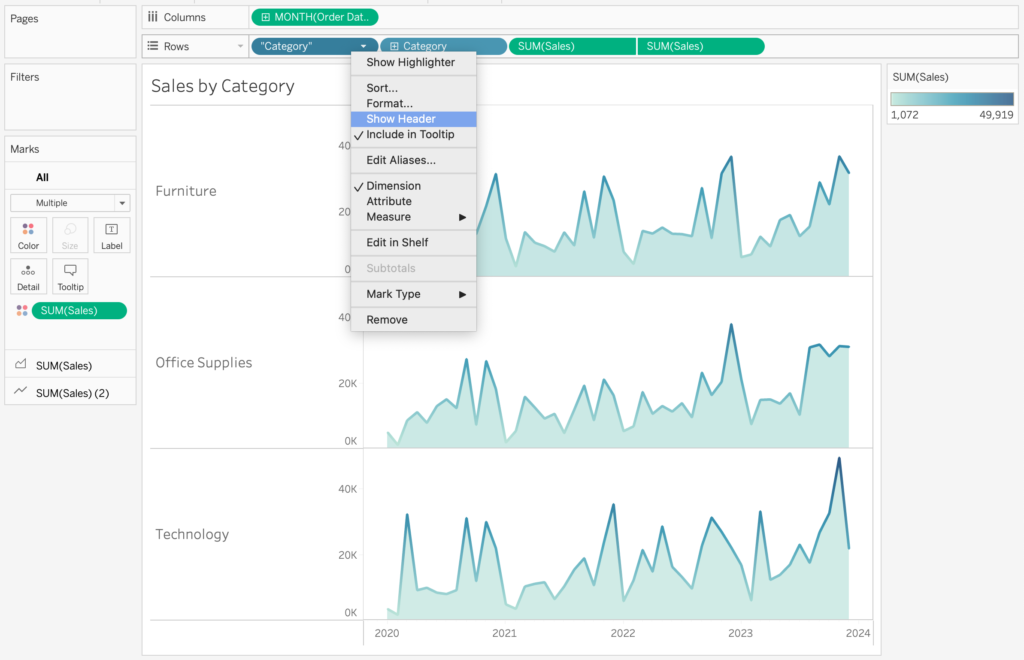This screenshot has height=660, width=1024.
Task: Click the Columns shelf icon
Action: tap(152, 17)
